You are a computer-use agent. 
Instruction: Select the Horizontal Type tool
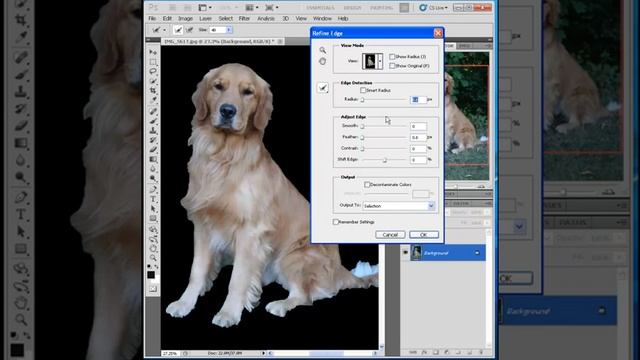(153, 199)
